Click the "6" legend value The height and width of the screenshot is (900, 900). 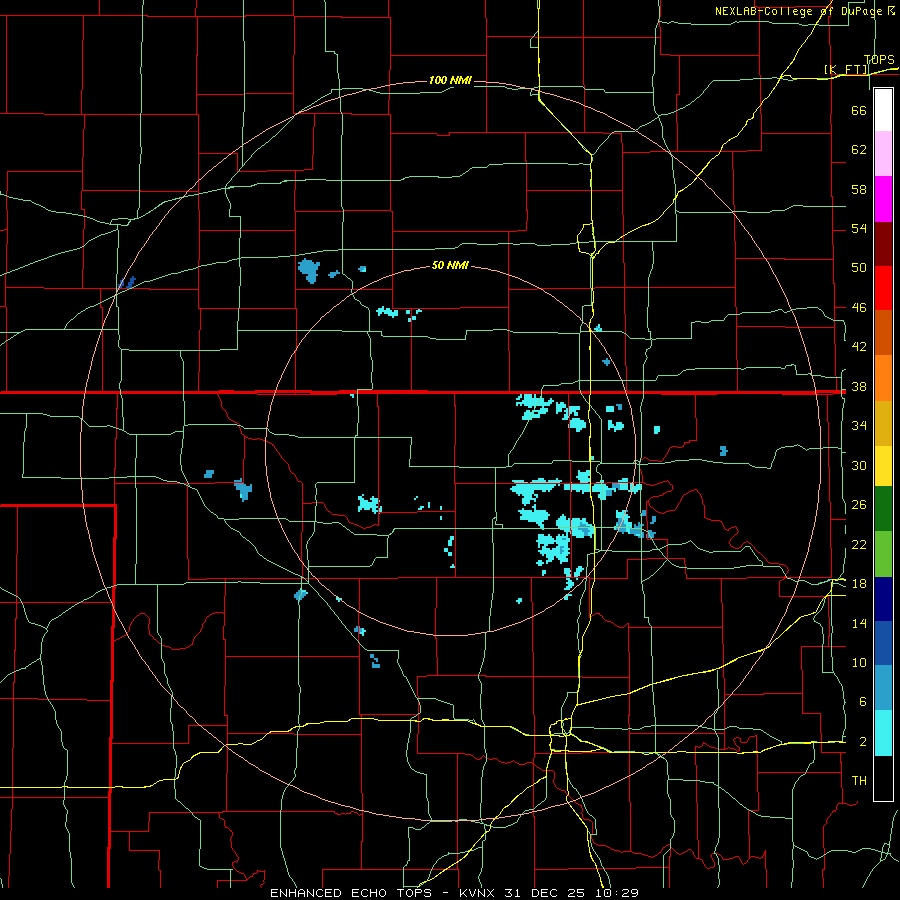point(862,702)
